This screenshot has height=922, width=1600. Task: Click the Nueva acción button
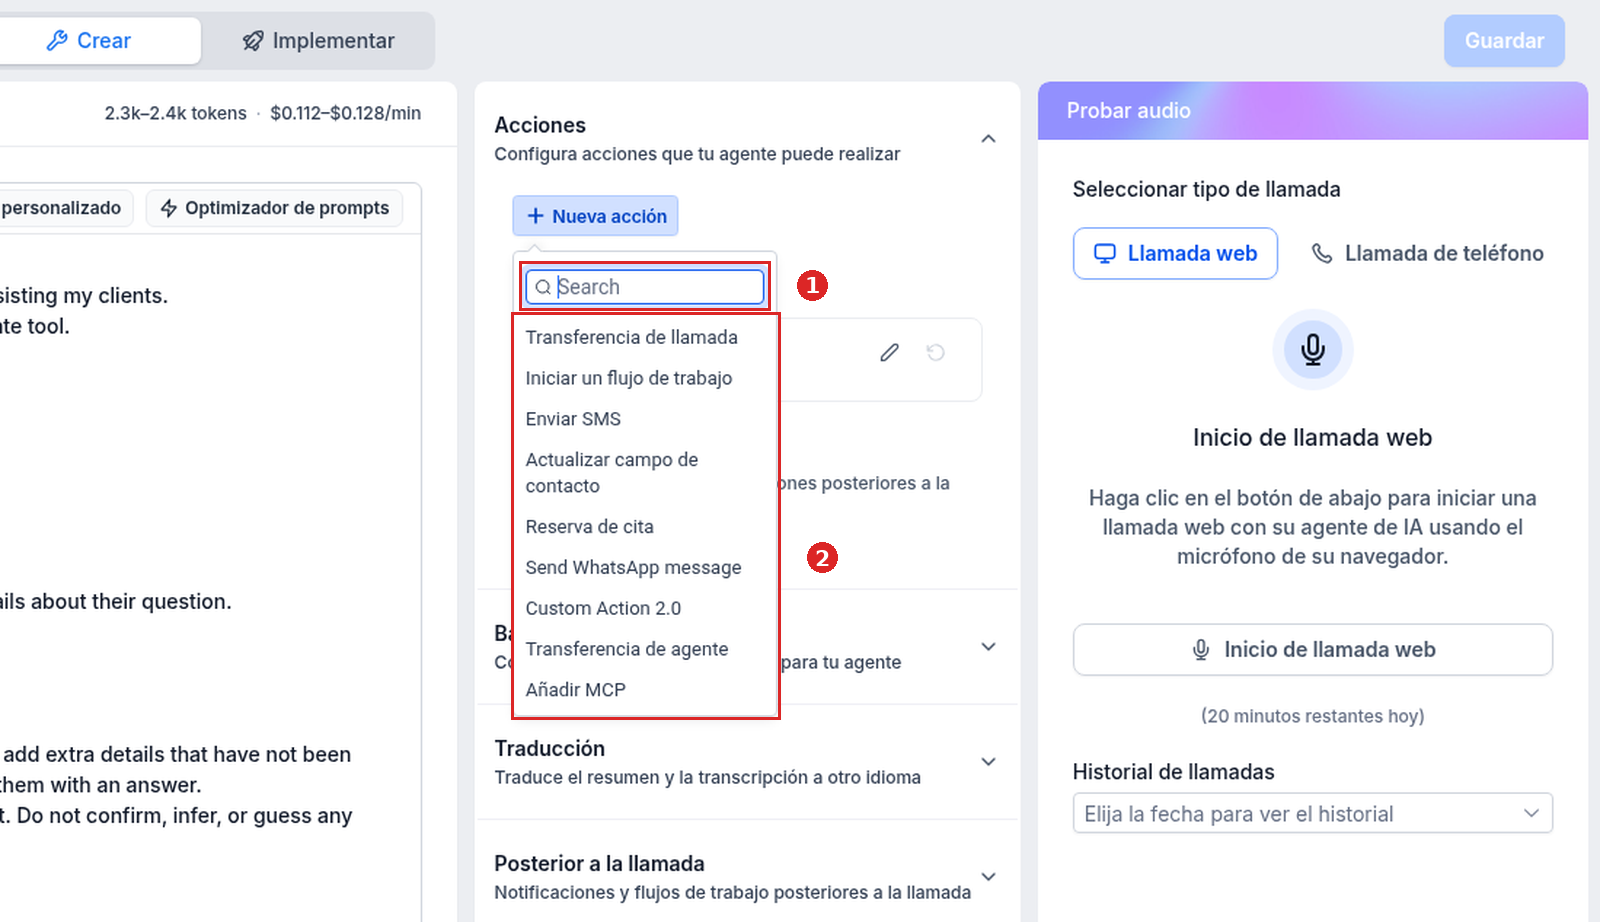(x=596, y=216)
